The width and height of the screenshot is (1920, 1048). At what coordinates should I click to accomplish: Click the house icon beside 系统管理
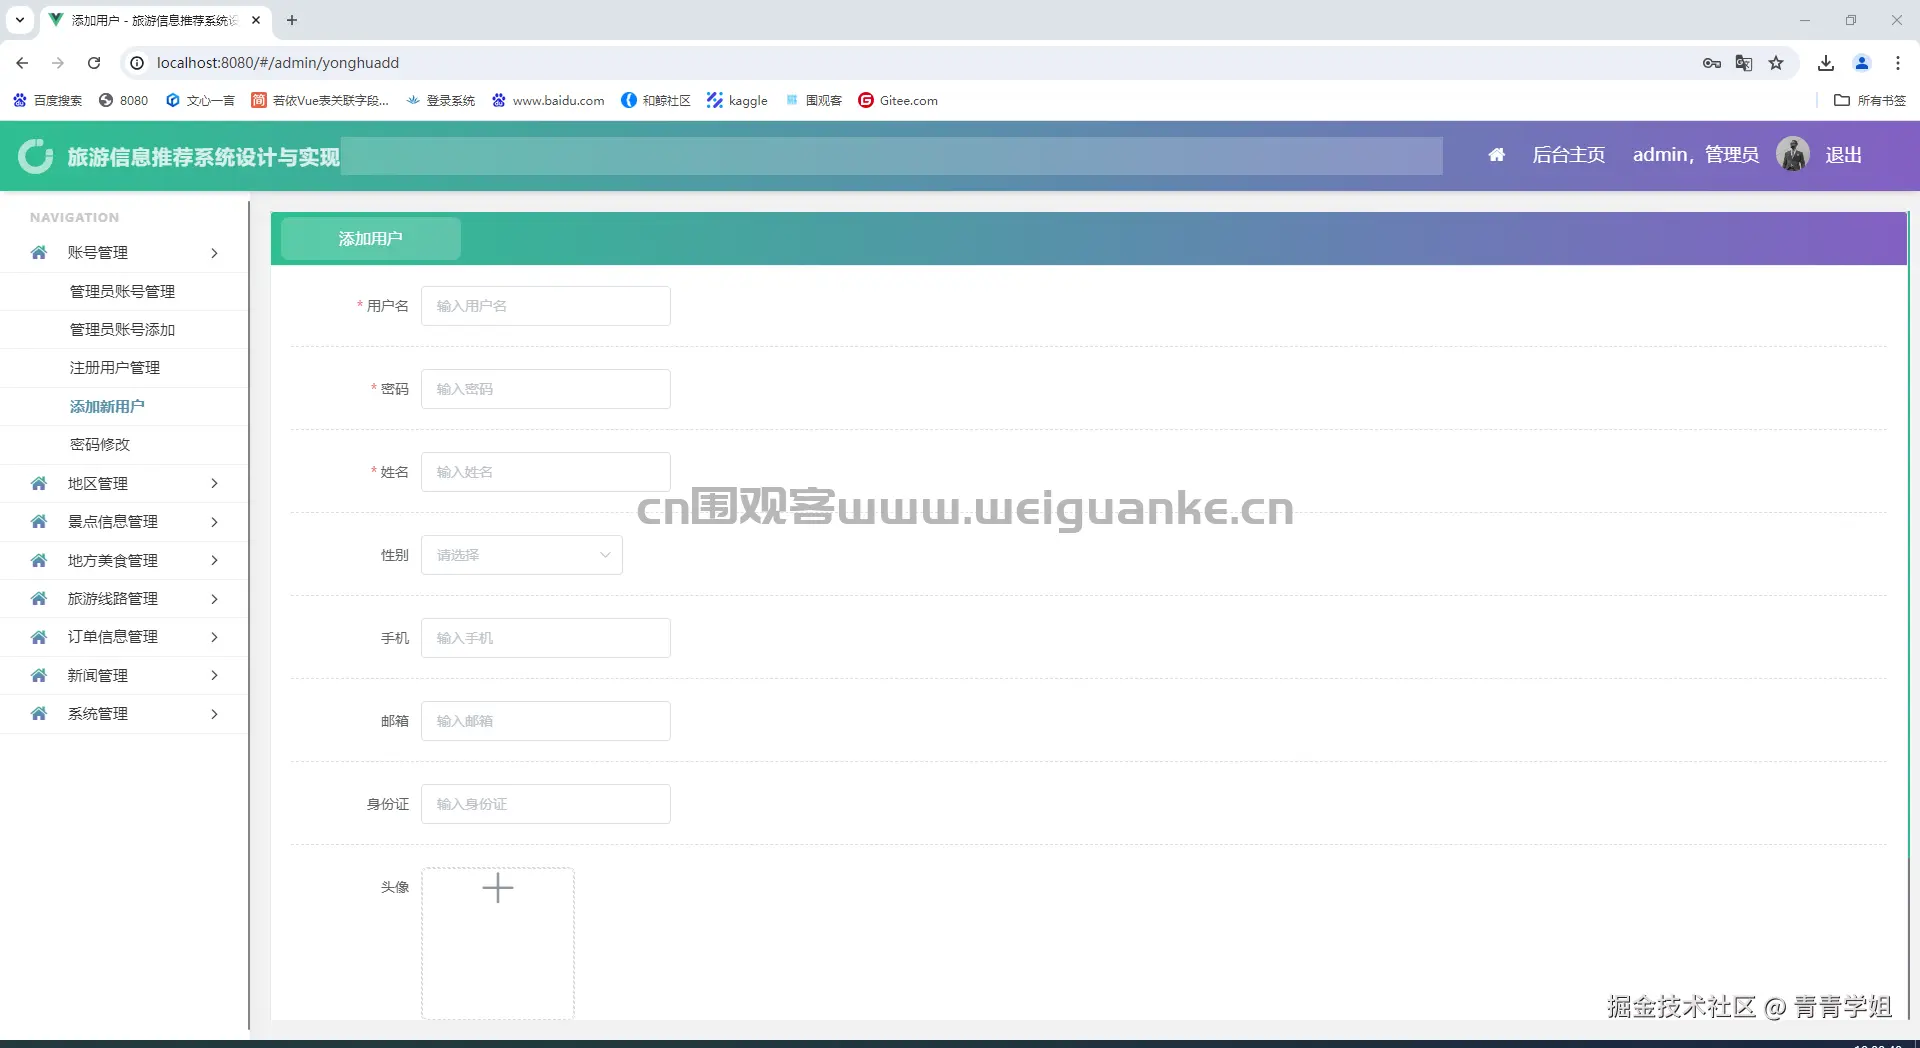38,713
